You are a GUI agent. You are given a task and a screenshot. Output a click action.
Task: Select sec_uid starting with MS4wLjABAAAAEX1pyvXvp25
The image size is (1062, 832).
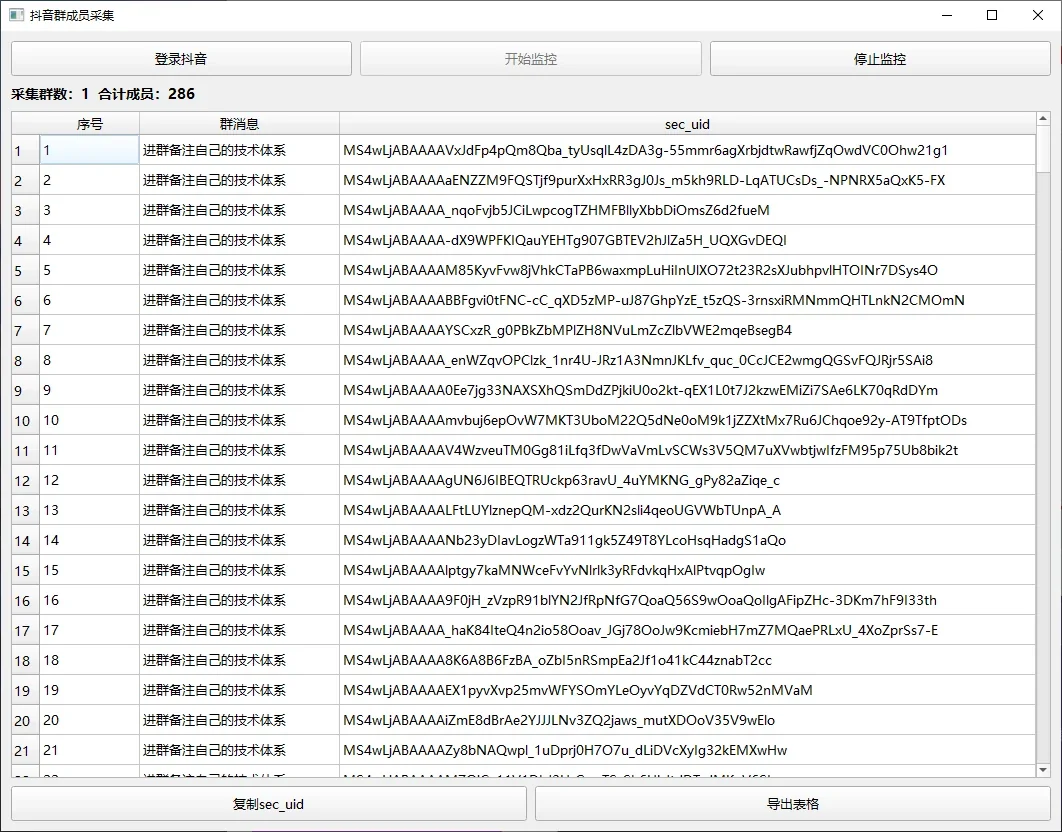coord(687,690)
